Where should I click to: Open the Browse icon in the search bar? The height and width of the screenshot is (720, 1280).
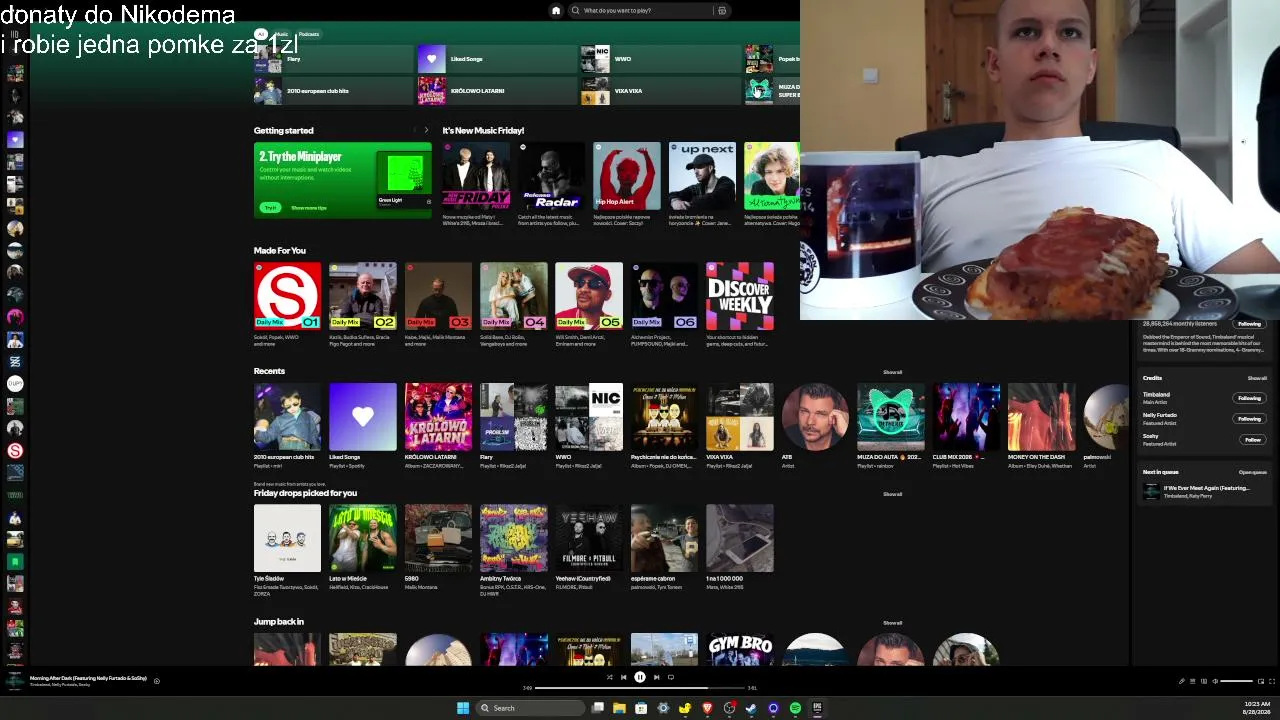pos(721,10)
